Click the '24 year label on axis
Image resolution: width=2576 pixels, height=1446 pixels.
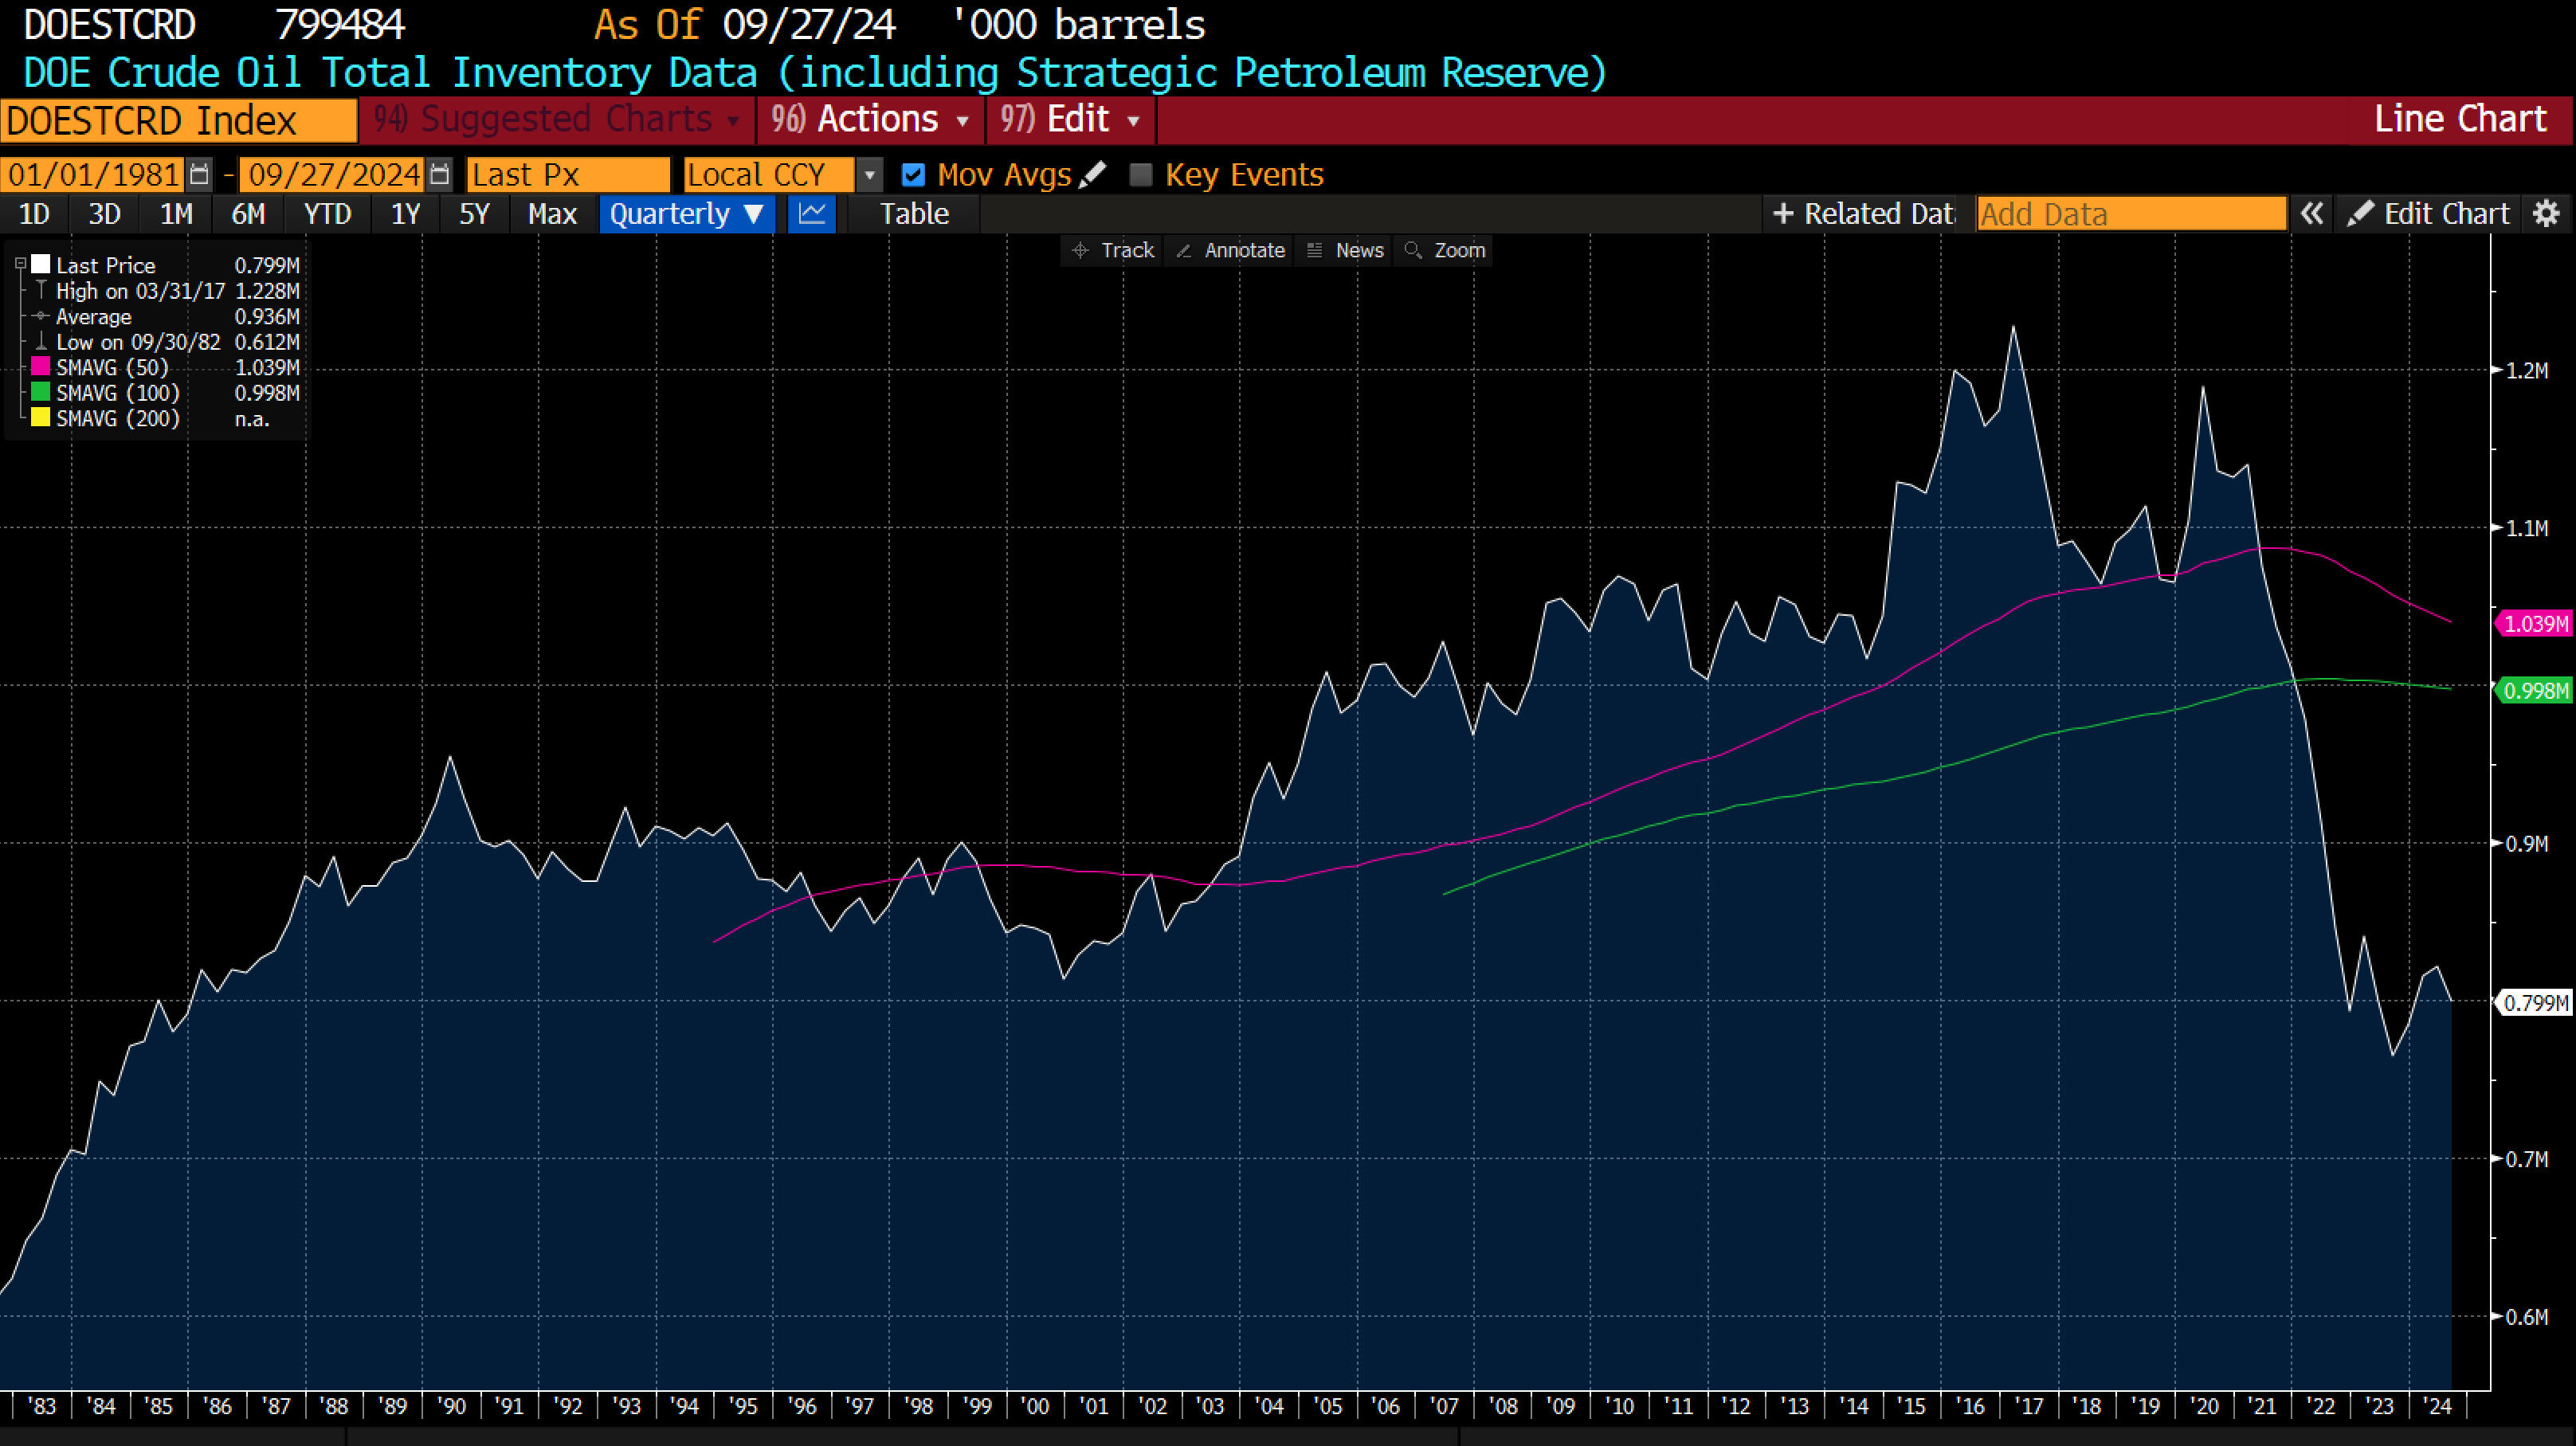tap(2438, 1406)
